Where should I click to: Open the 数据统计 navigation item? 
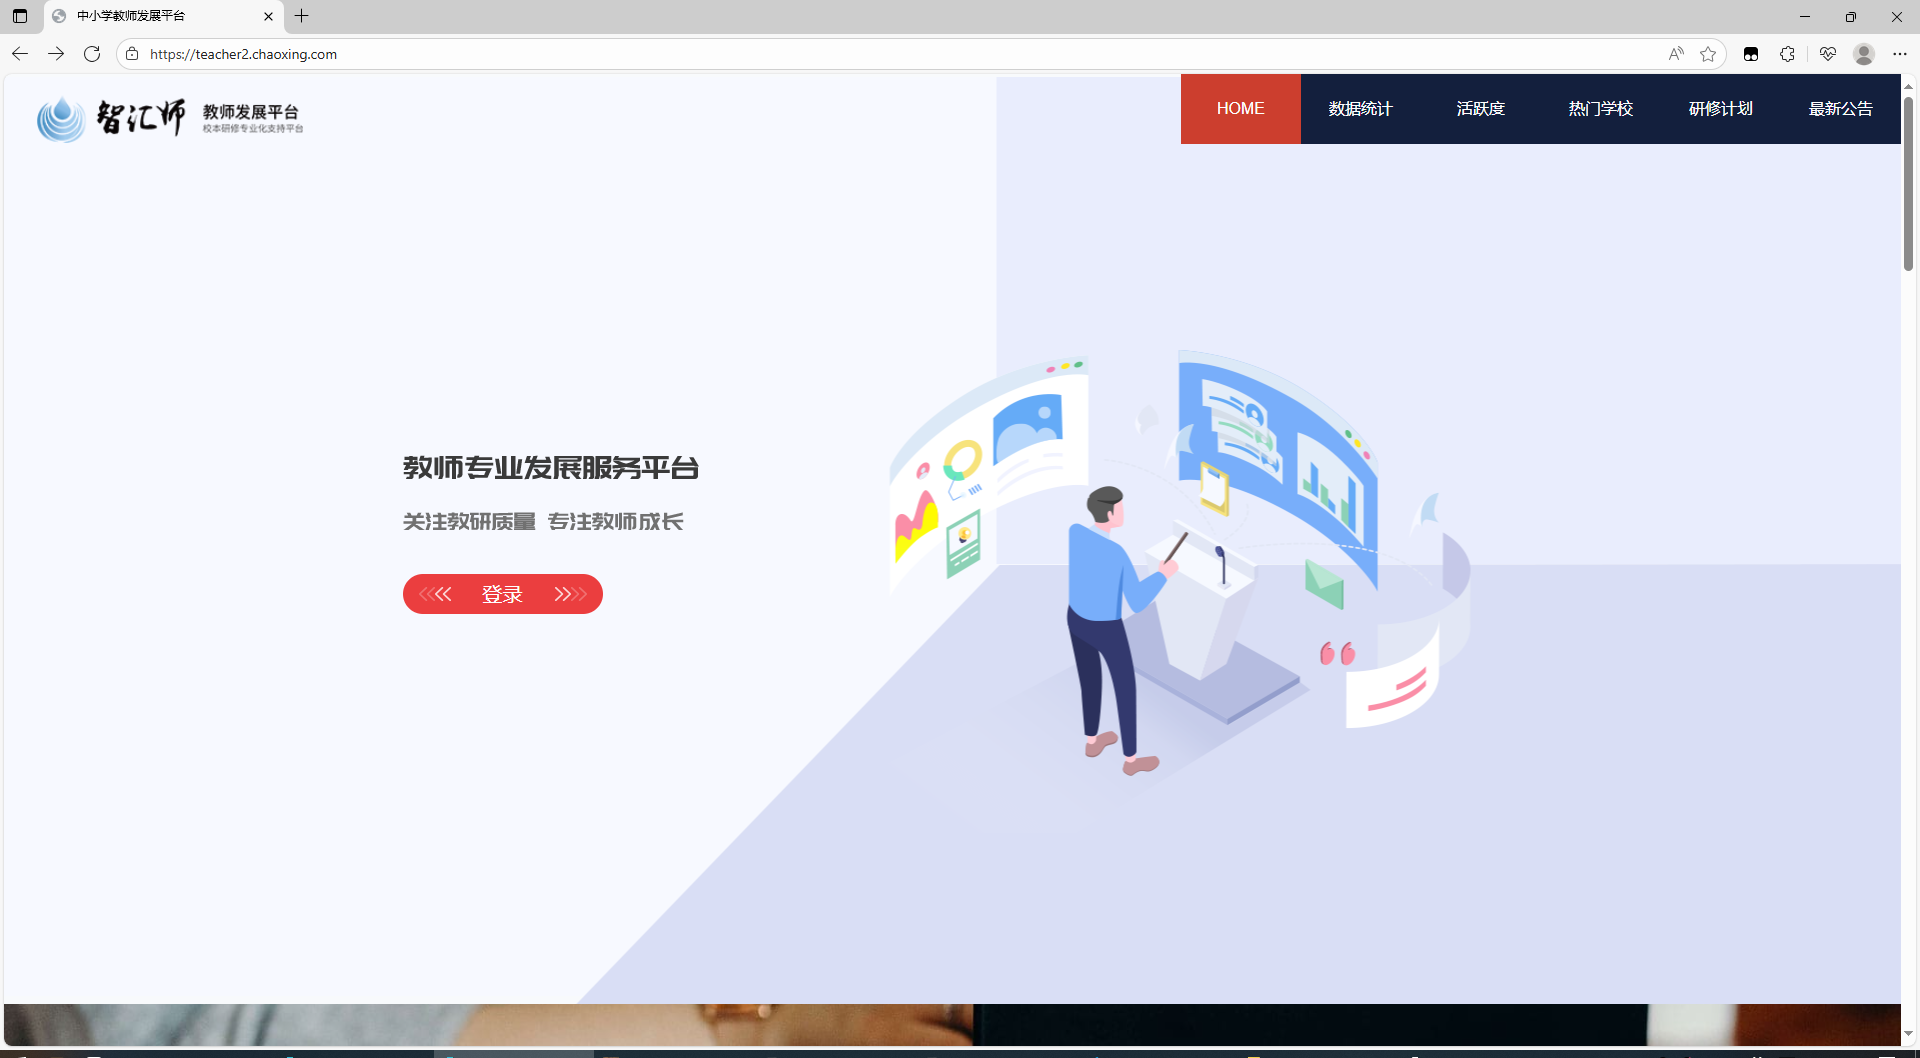1360,109
